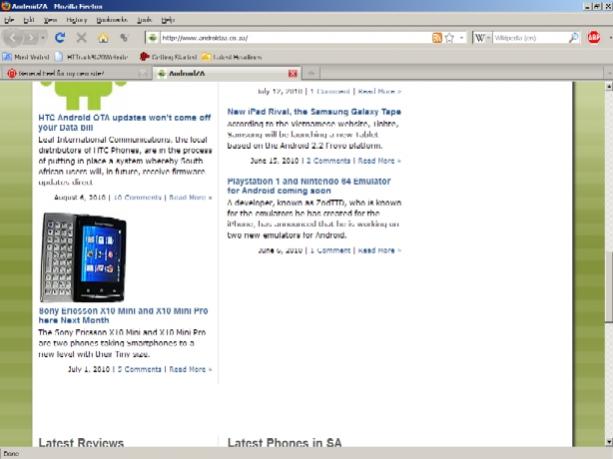
Task: Click the Forward navigation arrow
Action: 31,38
